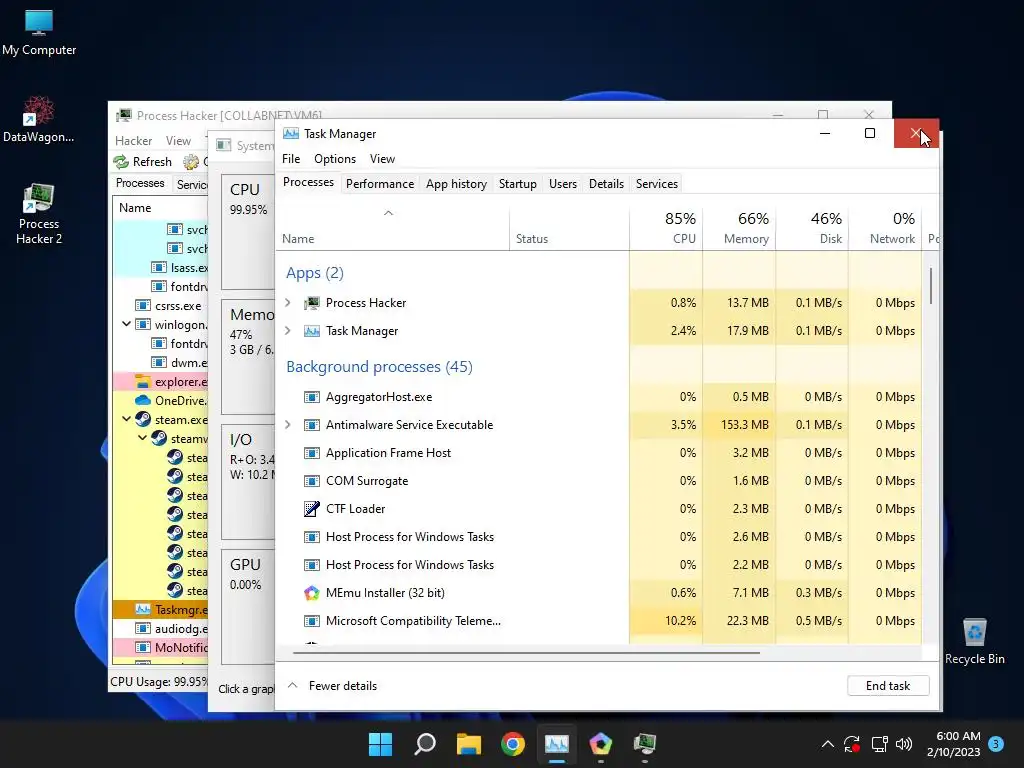Viewport: 1024px width, 768px height.
Task: Click the Refresh icon in Process Hacker
Action: pyautogui.click(x=121, y=161)
